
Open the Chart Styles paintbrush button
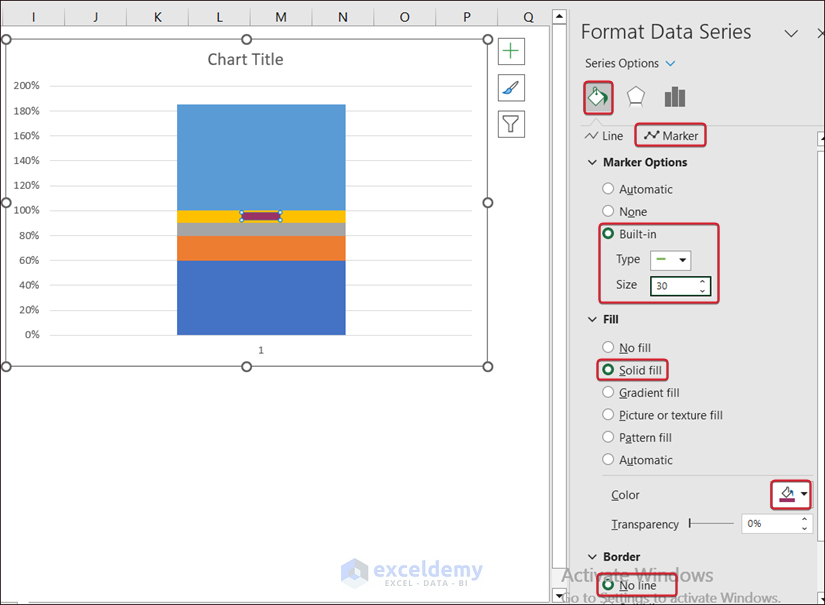pos(511,88)
